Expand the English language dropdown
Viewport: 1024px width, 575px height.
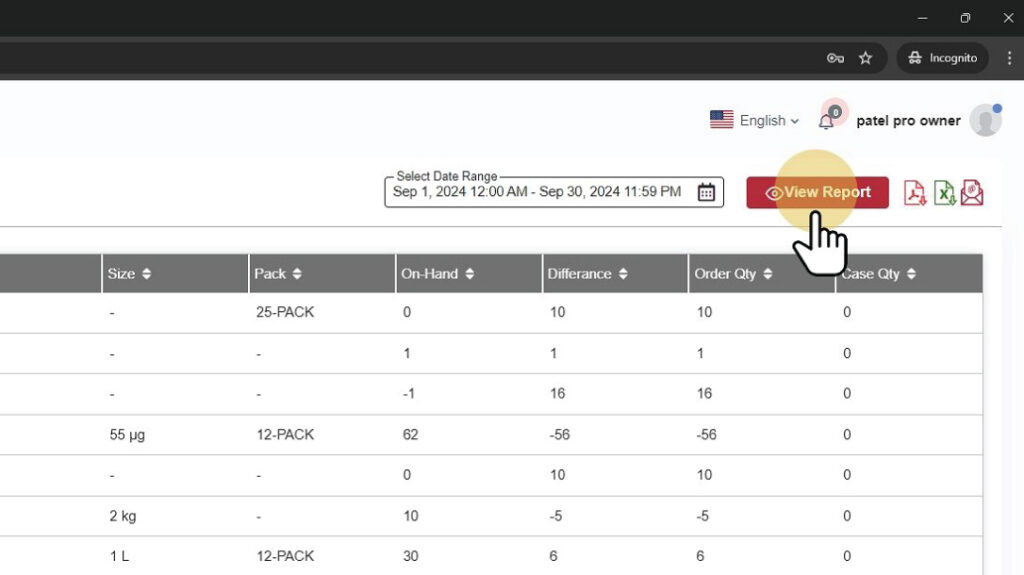755,120
